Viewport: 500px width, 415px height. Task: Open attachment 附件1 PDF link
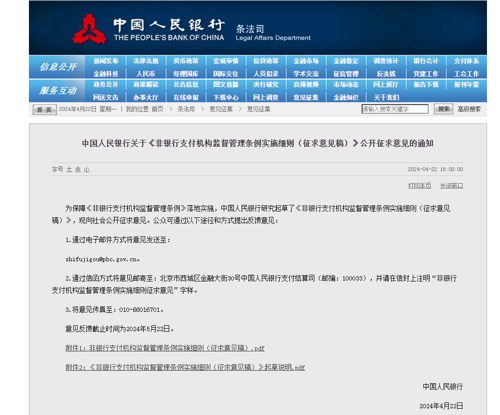click(165, 348)
